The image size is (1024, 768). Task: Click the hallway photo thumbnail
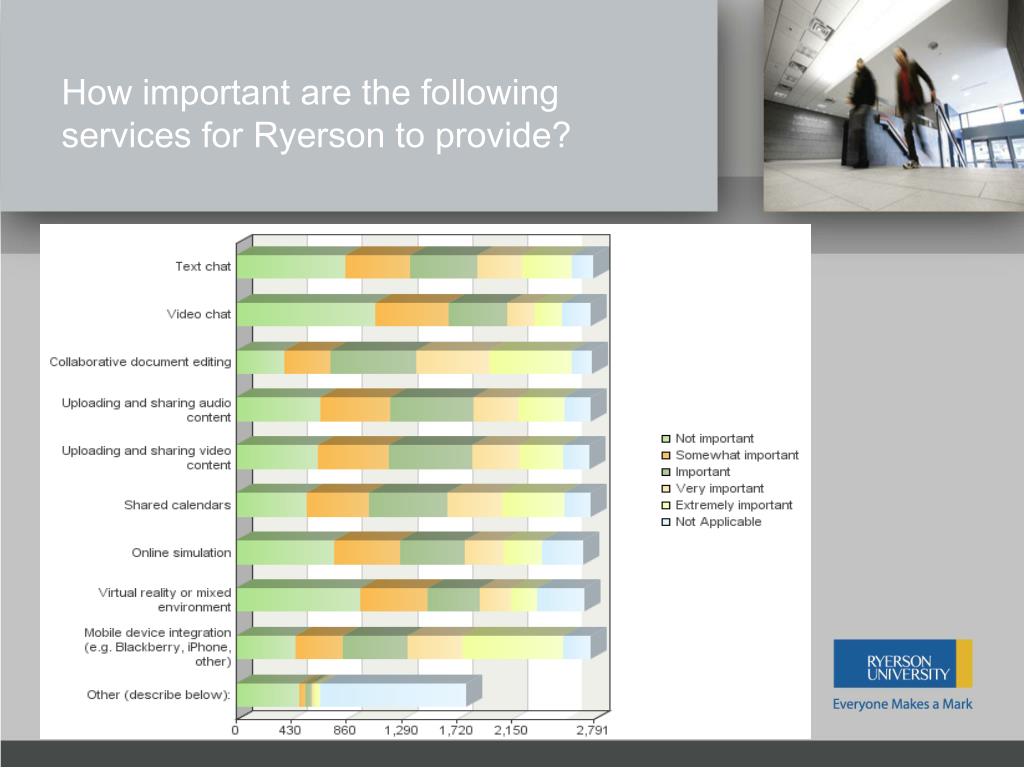894,106
